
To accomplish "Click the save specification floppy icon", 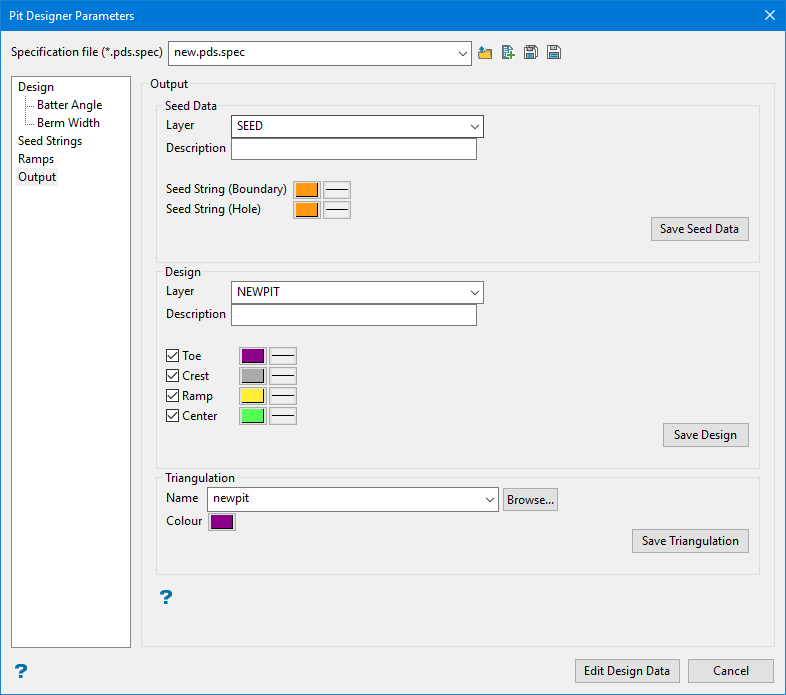I will pyautogui.click(x=531, y=53).
